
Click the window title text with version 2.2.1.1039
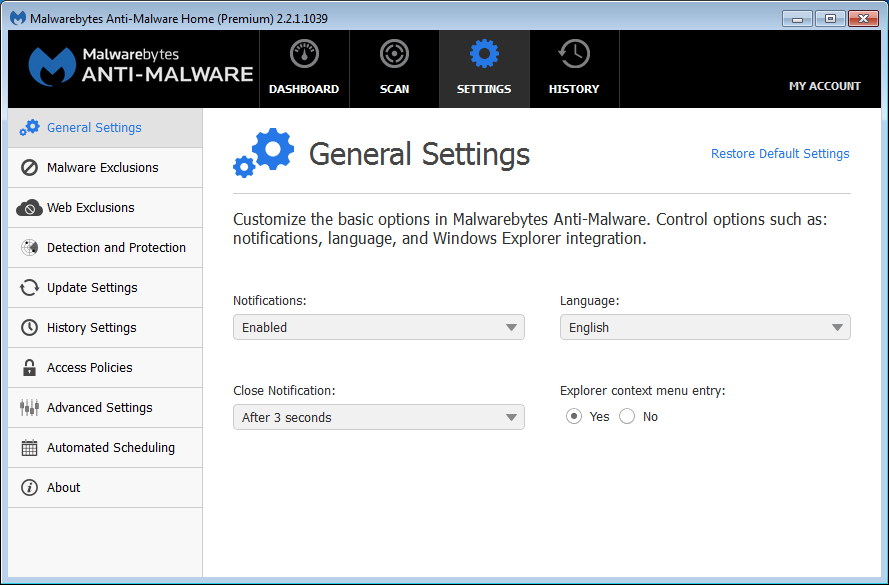click(x=179, y=19)
